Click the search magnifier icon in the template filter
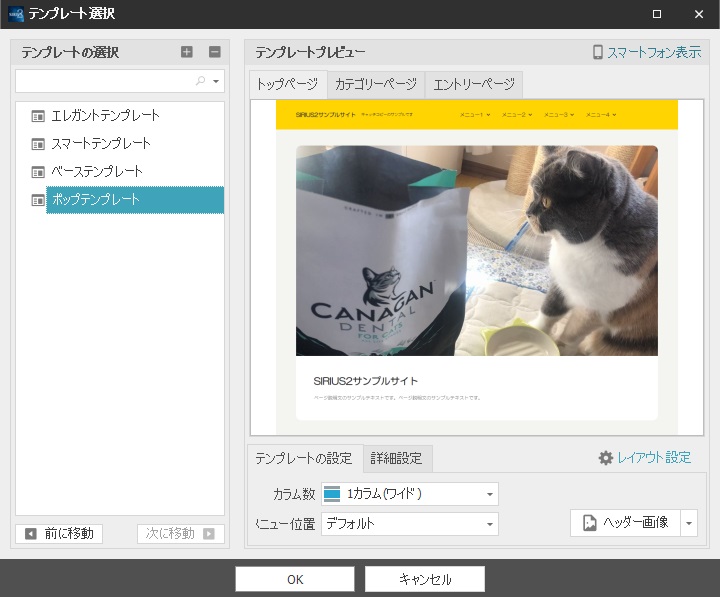720x597 pixels. [x=200, y=81]
